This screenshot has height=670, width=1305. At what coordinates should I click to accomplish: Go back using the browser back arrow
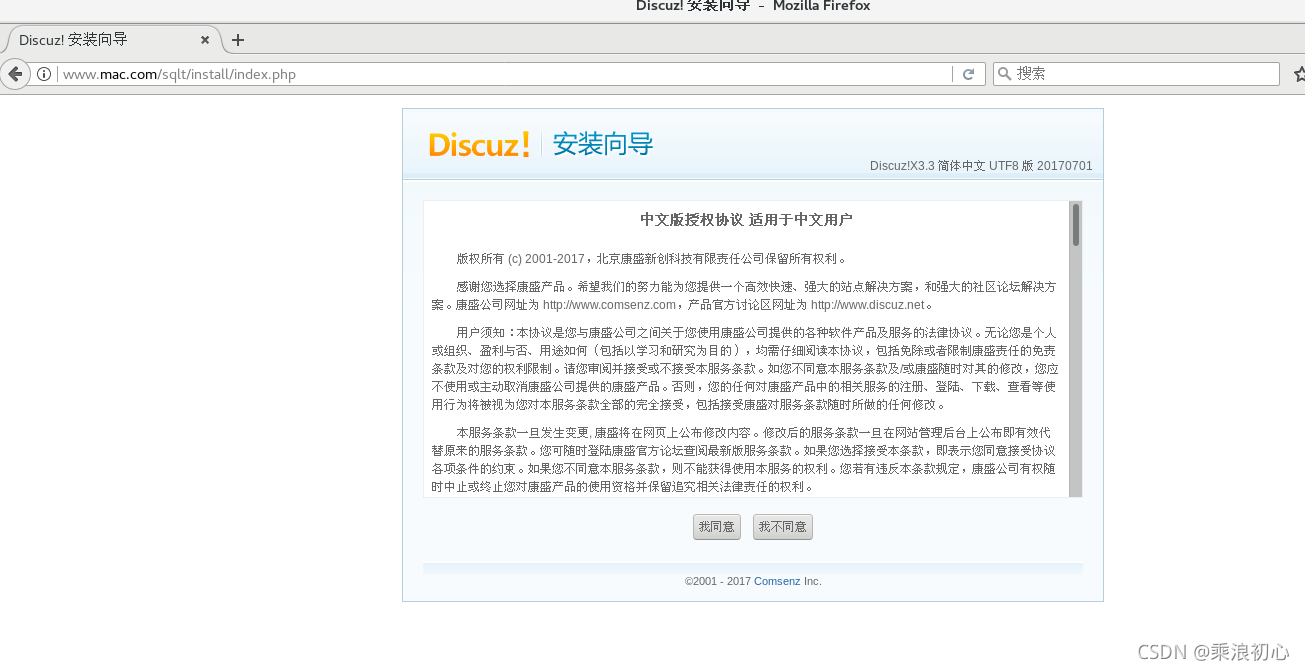tap(14, 74)
